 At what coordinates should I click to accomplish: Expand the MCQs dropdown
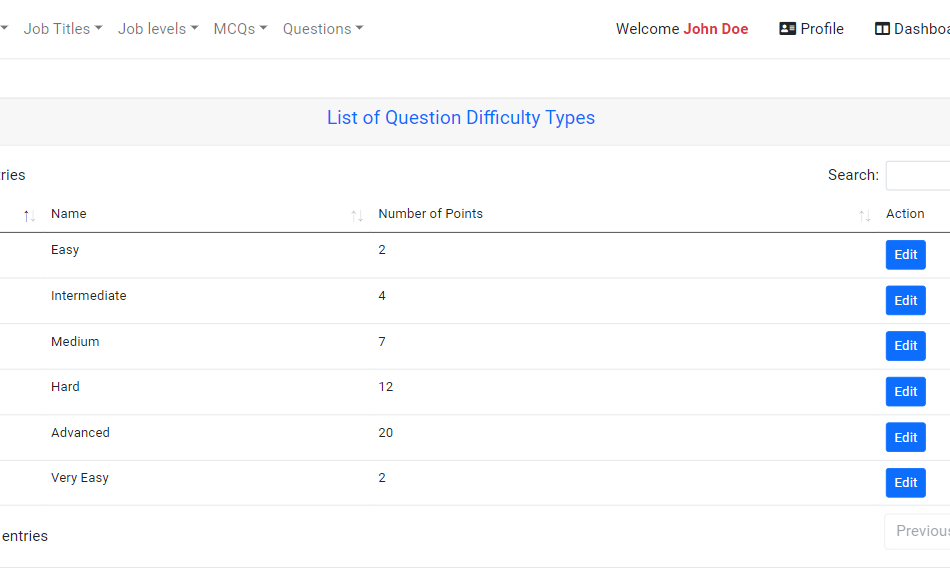point(239,28)
